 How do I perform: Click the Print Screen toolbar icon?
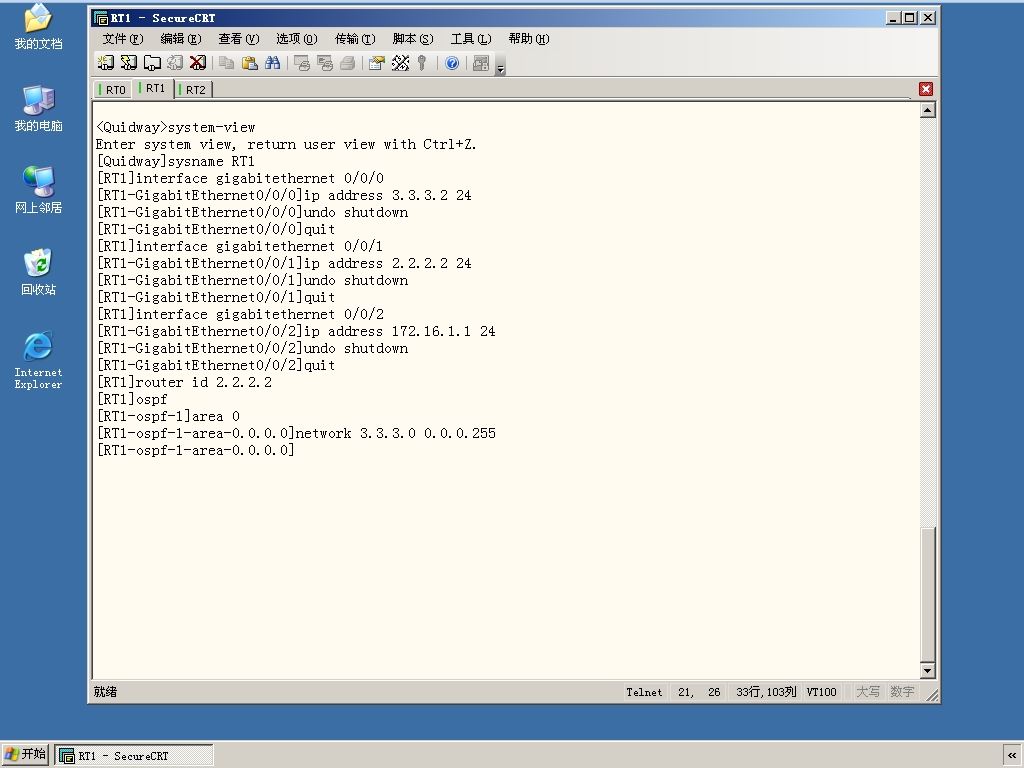pyautogui.click(x=302, y=63)
